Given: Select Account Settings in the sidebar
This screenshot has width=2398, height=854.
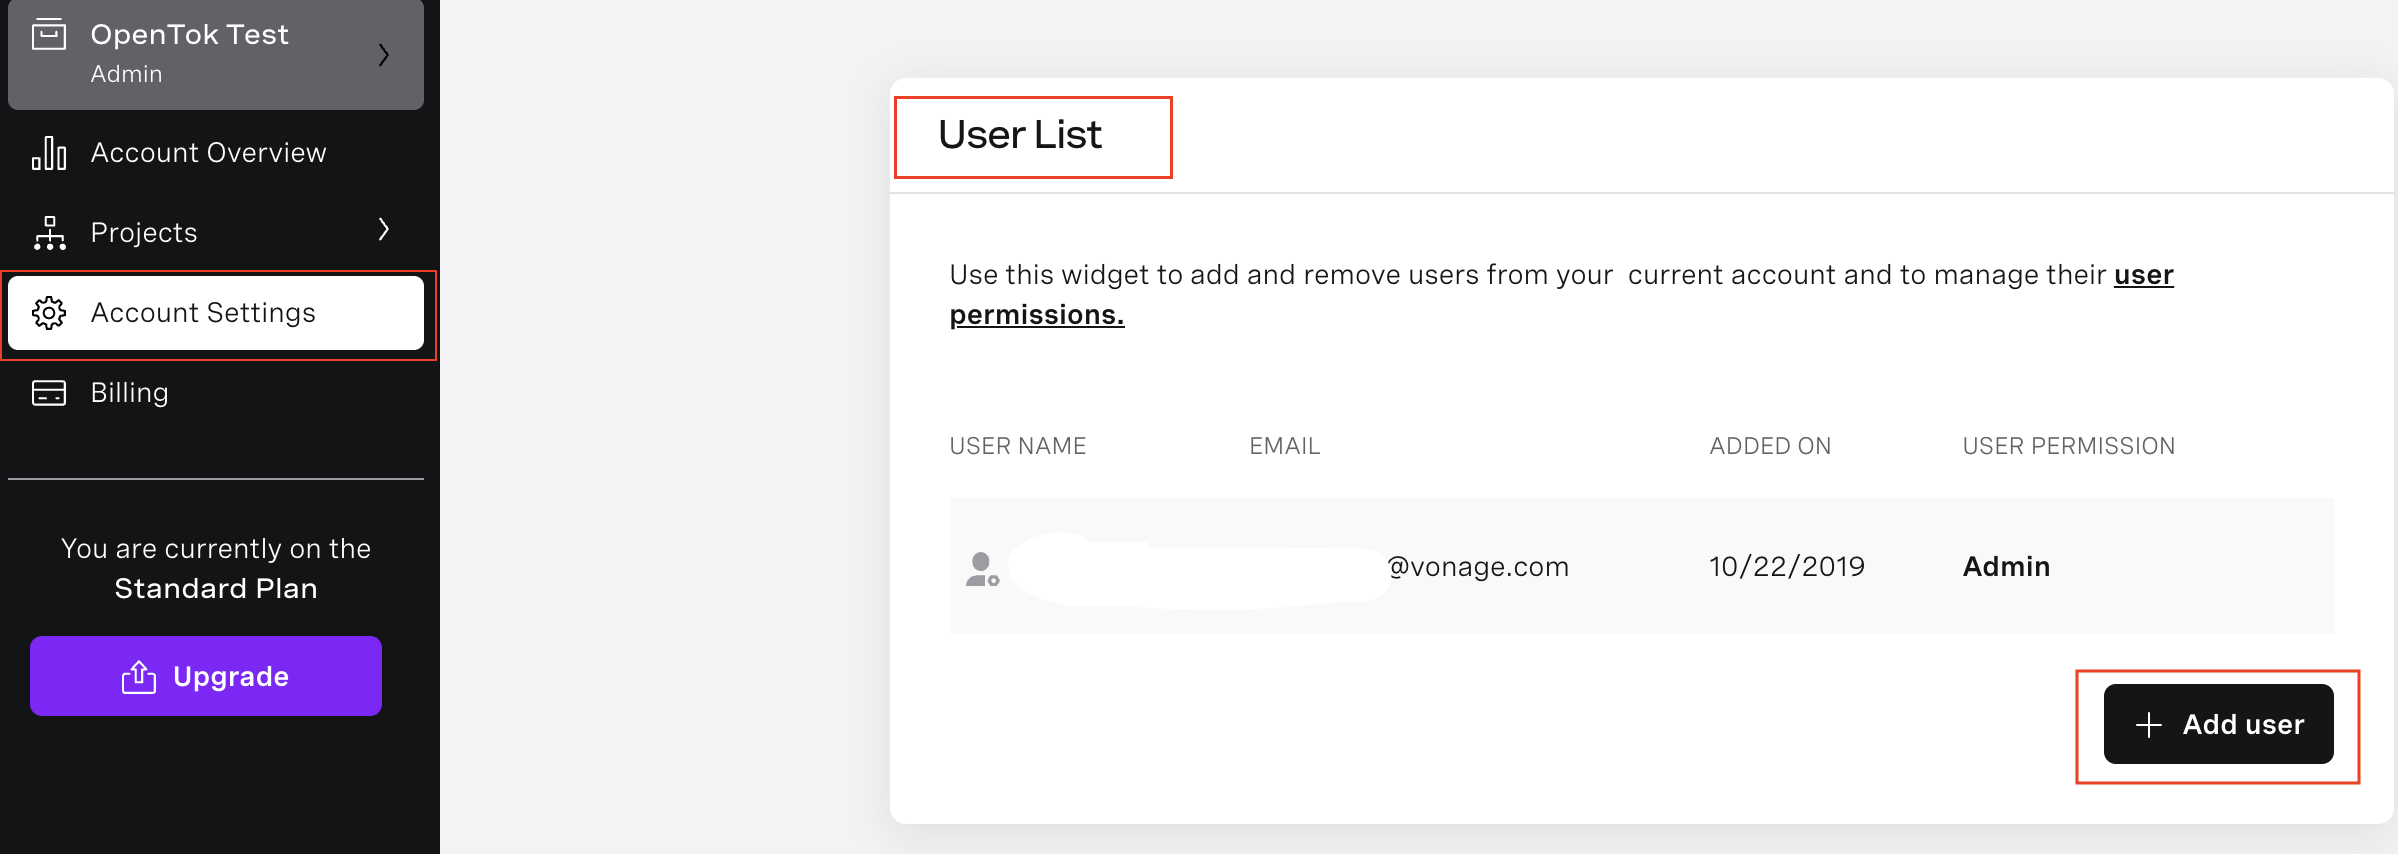Looking at the screenshot, I should pos(216,313).
